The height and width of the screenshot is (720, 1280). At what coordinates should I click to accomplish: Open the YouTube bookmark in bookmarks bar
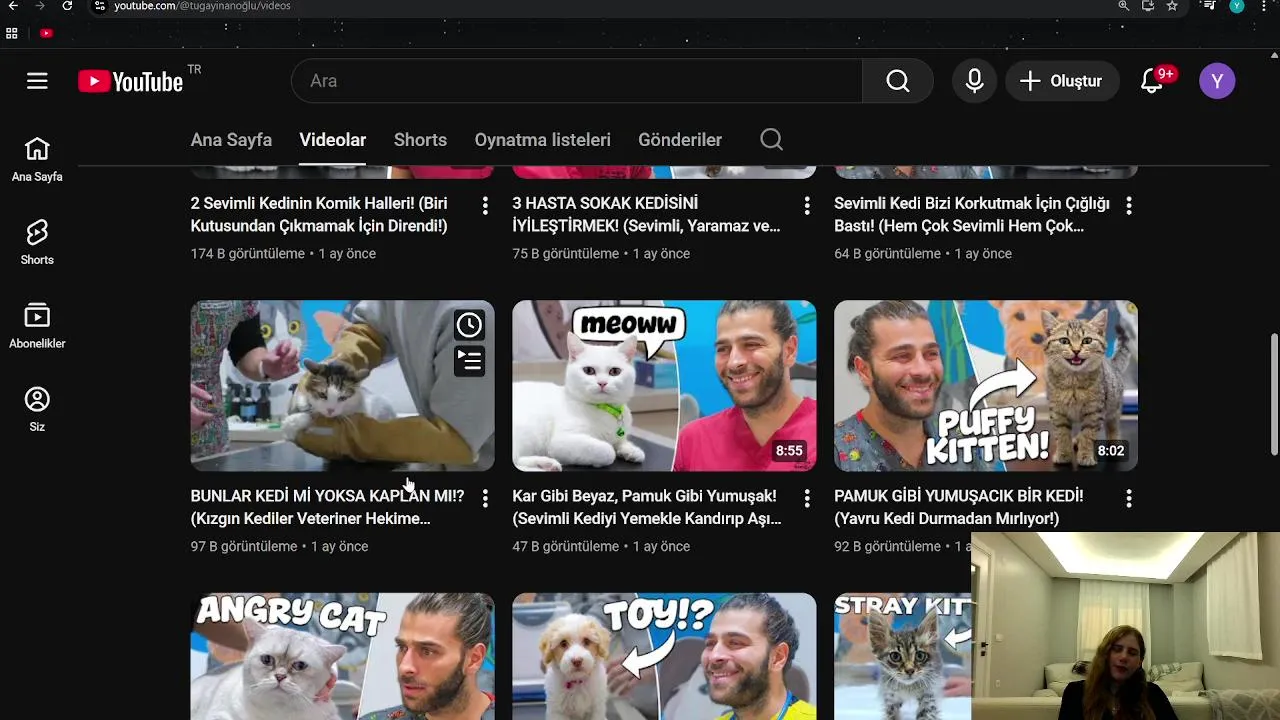[x=46, y=33]
